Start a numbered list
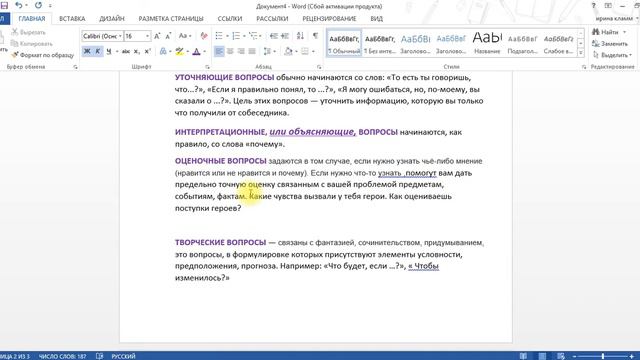 coord(236,36)
